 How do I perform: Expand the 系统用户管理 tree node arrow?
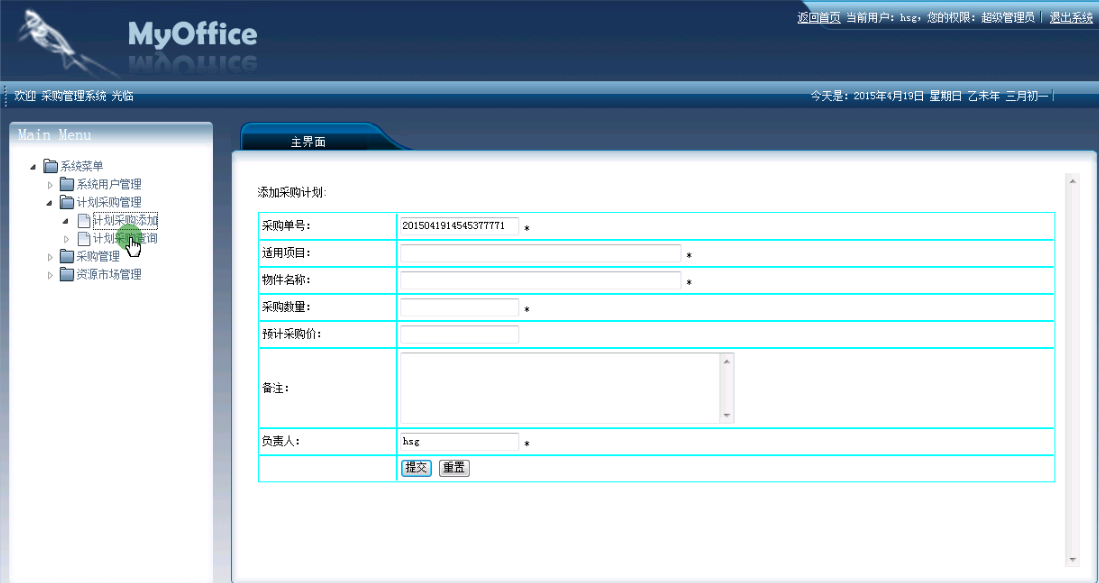[51, 184]
